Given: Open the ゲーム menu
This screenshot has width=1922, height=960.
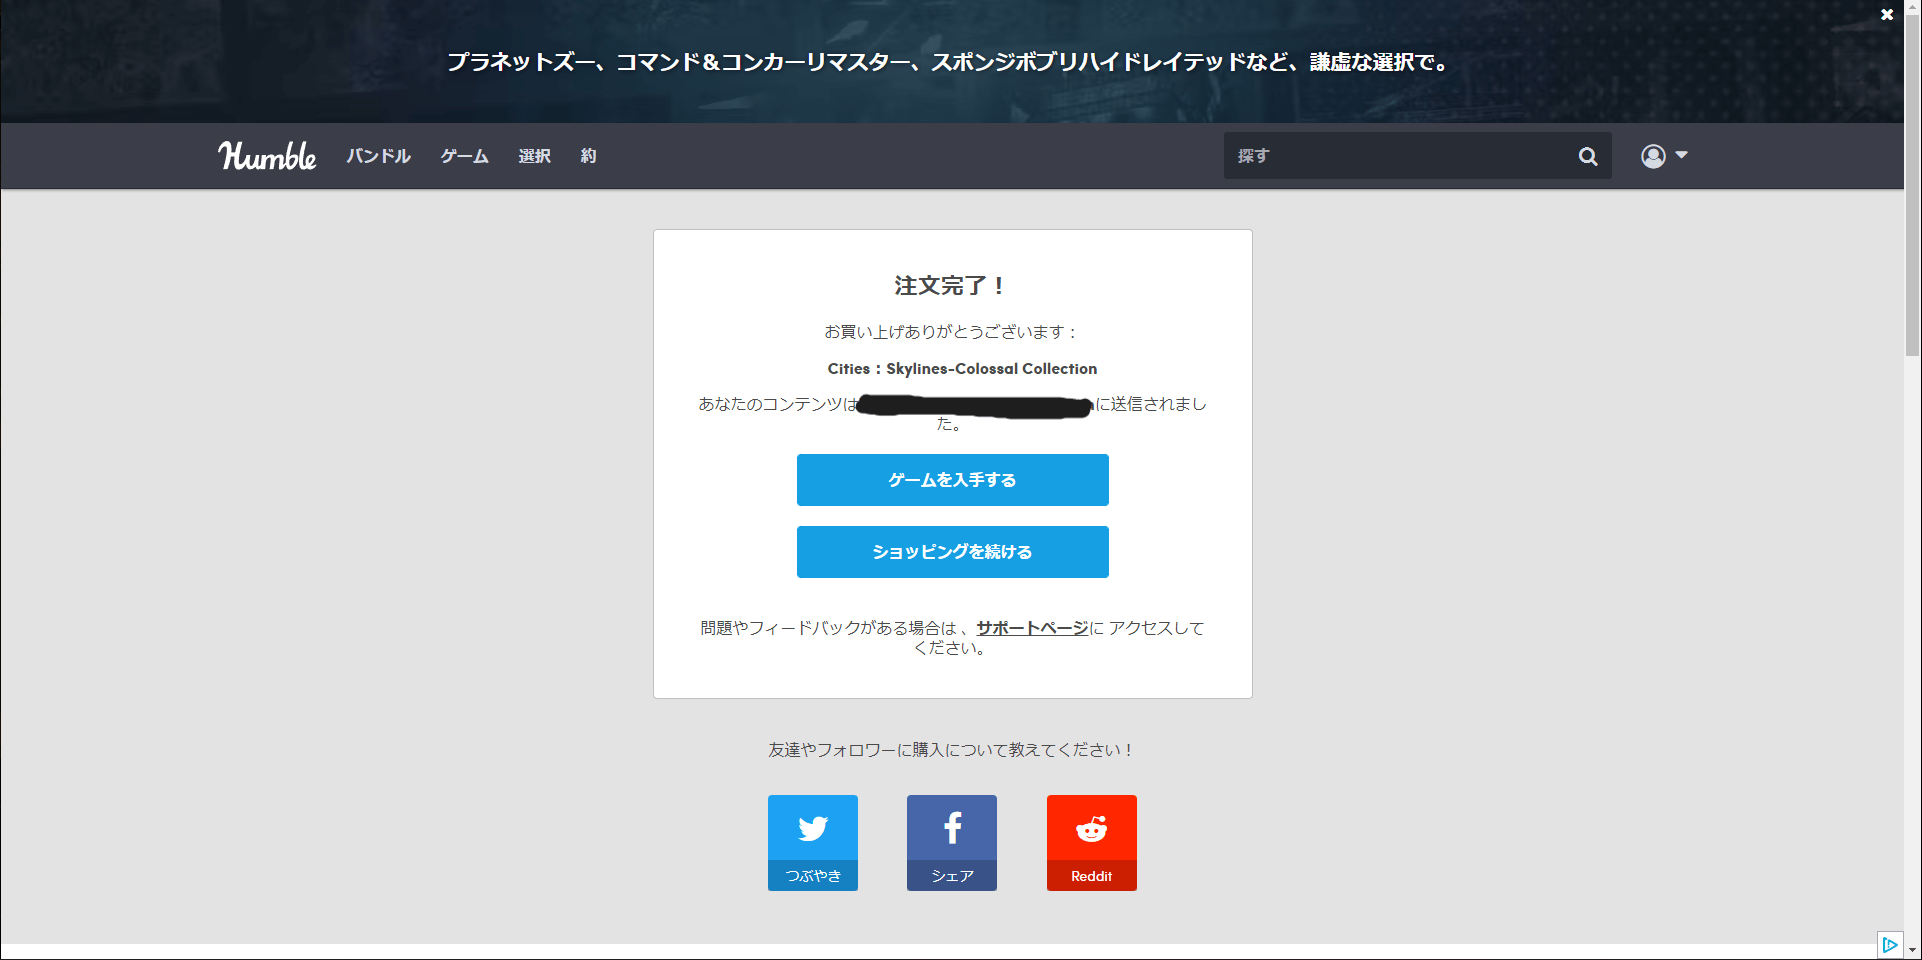Looking at the screenshot, I should [x=465, y=156].
